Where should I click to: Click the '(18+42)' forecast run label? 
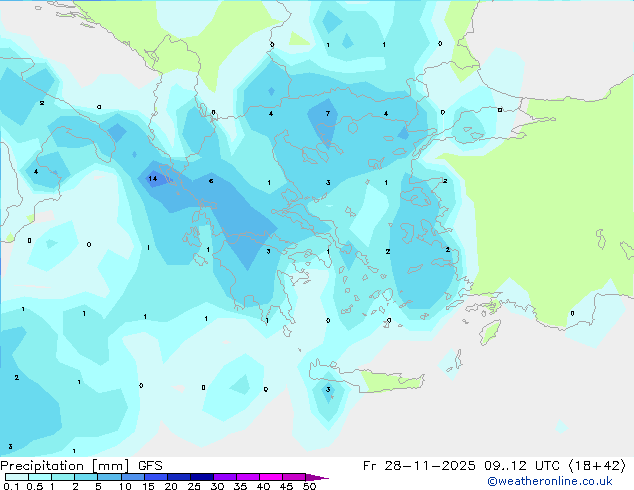pos(597,466)
